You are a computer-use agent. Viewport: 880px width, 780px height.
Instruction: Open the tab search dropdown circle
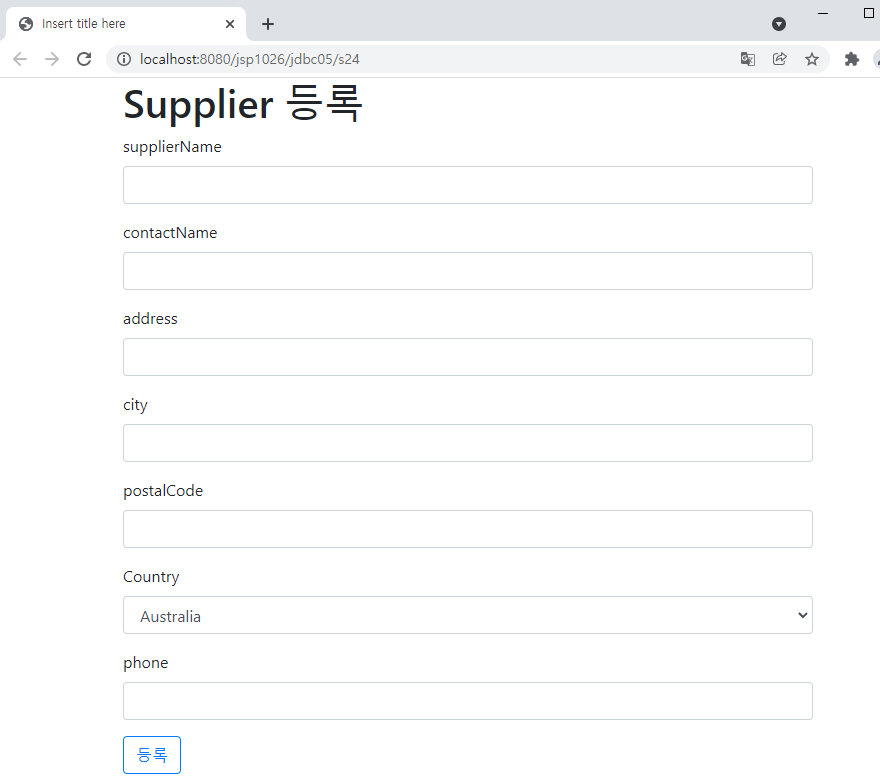(779, 24)
